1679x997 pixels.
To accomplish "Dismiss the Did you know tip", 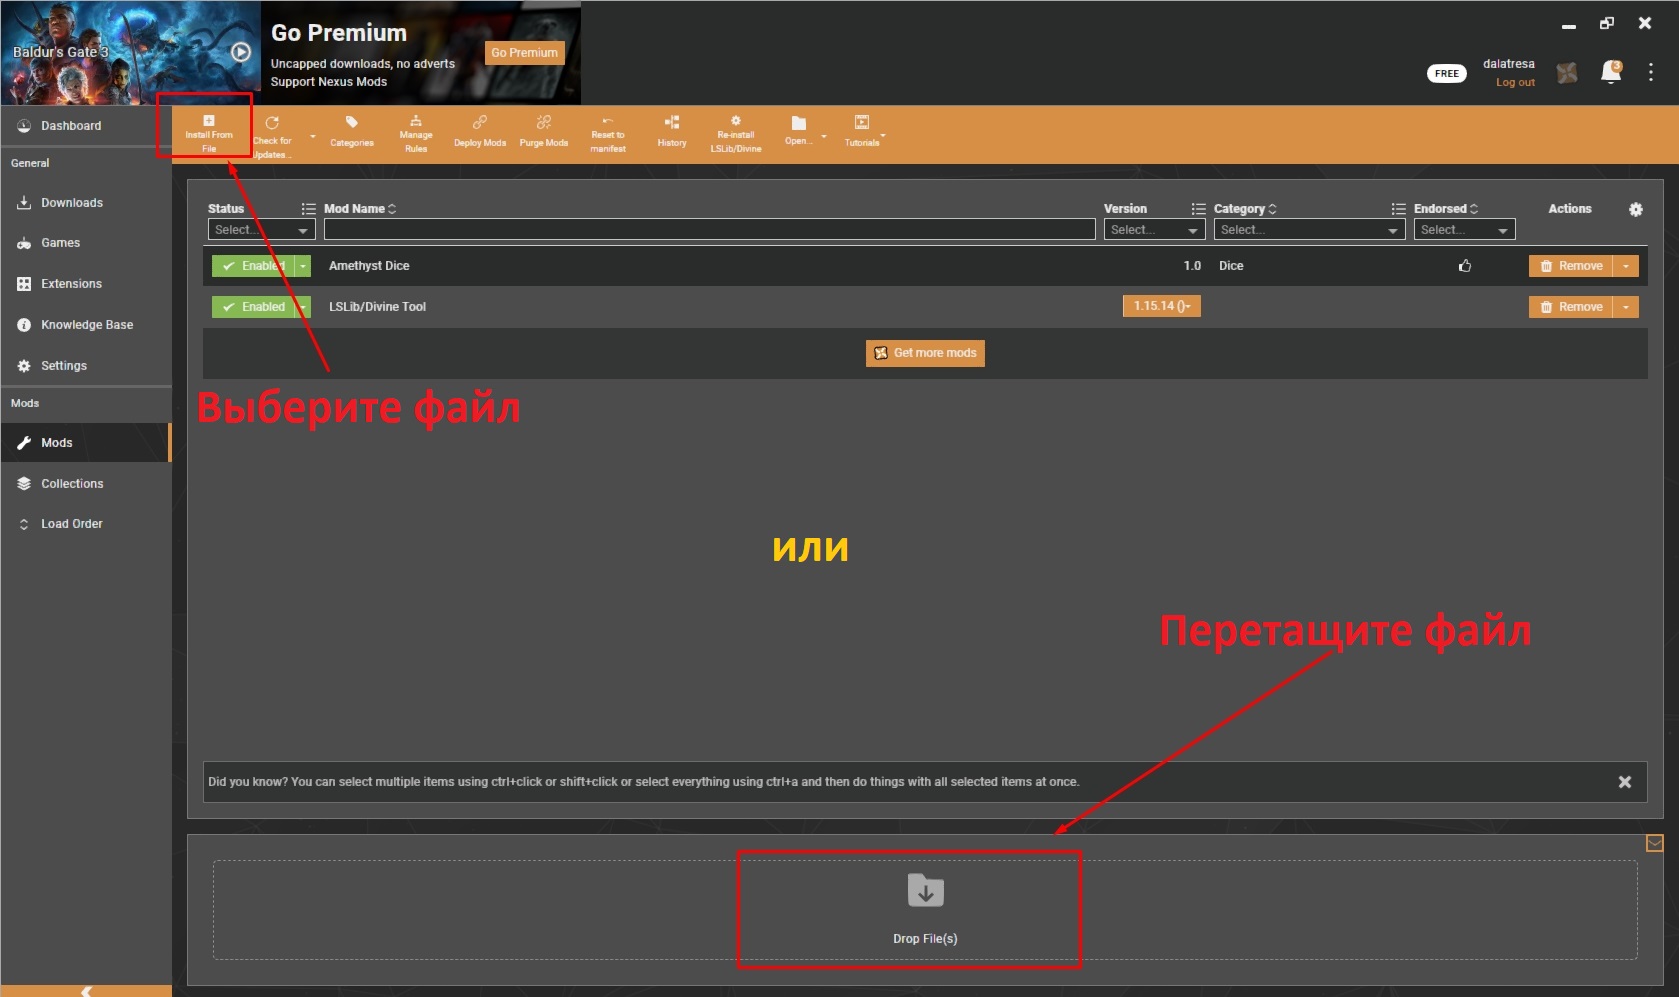I will click(x=1625, y=782).
